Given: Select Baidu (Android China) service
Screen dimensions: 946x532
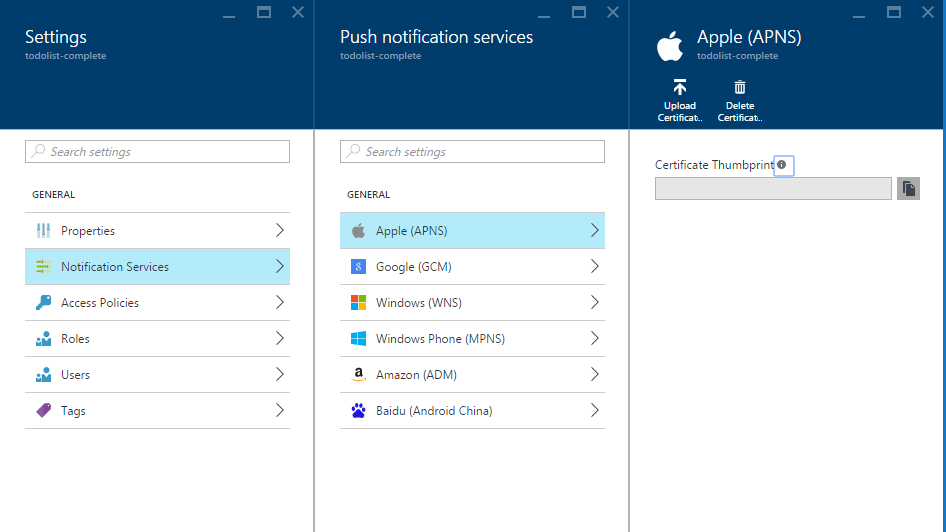Looking at the screenshot, I should [x=472, y=411].
